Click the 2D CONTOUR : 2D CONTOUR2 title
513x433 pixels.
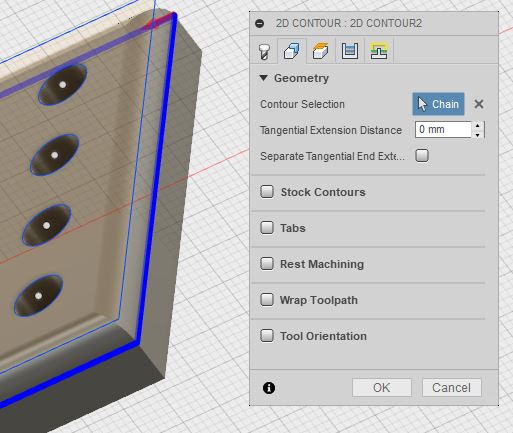click(x=349, y=23)
